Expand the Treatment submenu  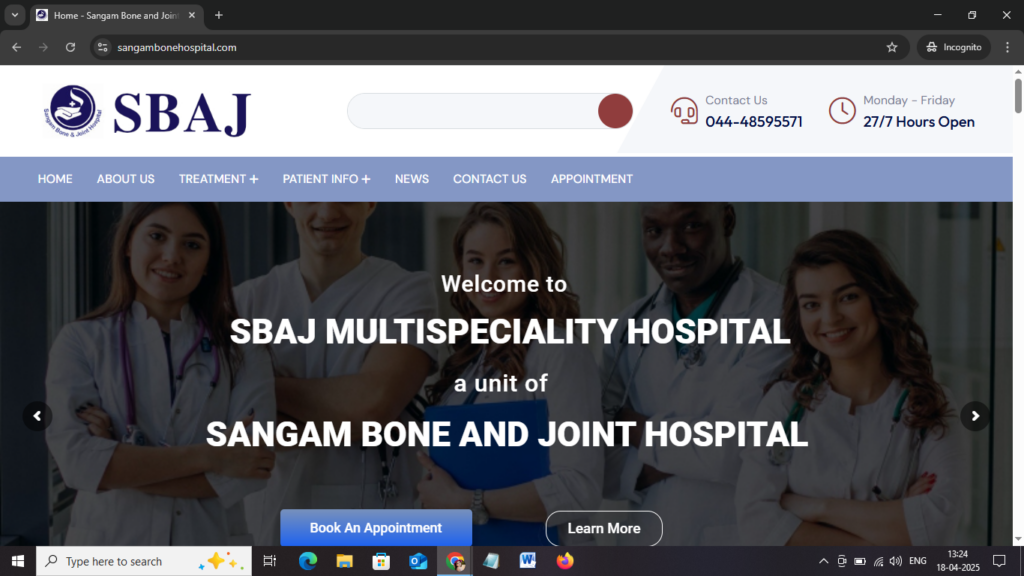[218, 179]
